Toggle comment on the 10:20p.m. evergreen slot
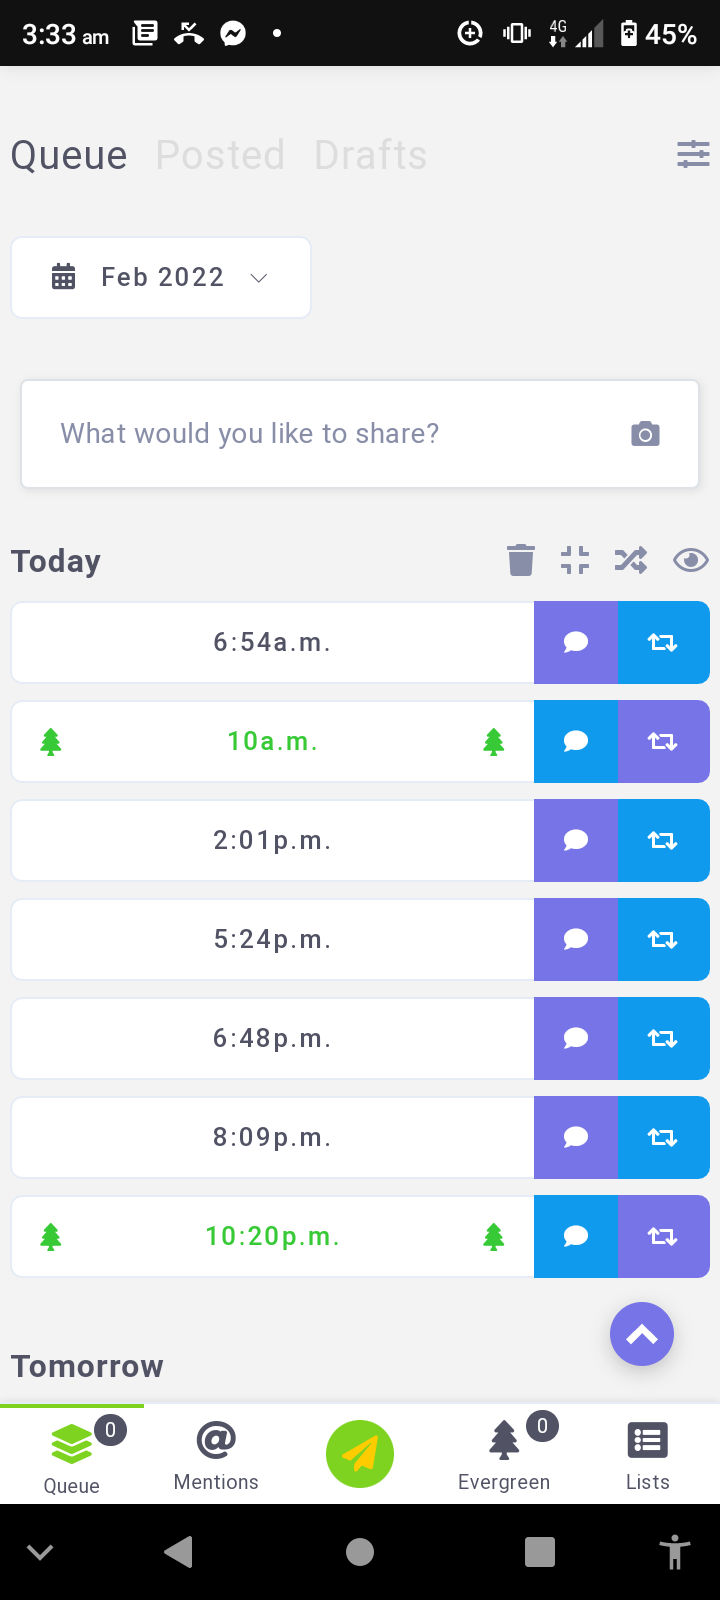 576,1236
